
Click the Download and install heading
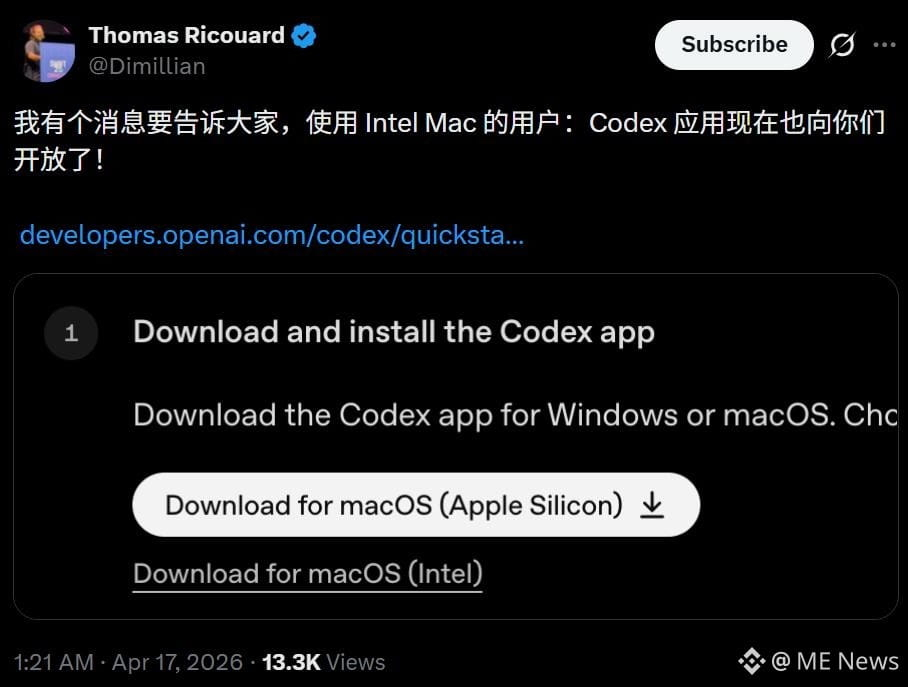point(394,332)
